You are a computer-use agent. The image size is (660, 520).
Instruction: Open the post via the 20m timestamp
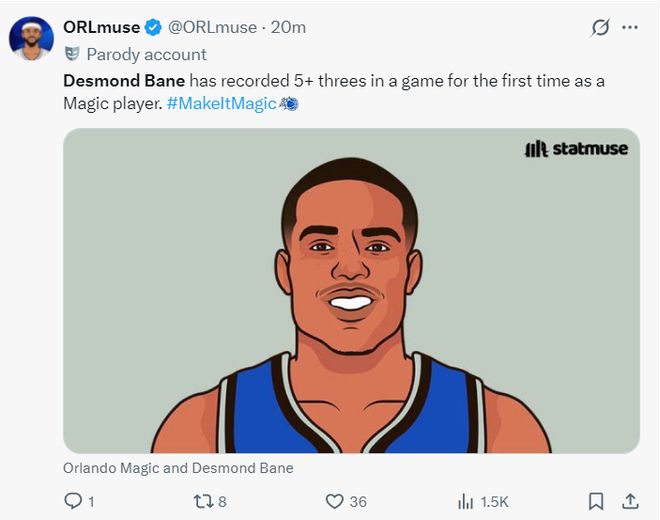288,27
